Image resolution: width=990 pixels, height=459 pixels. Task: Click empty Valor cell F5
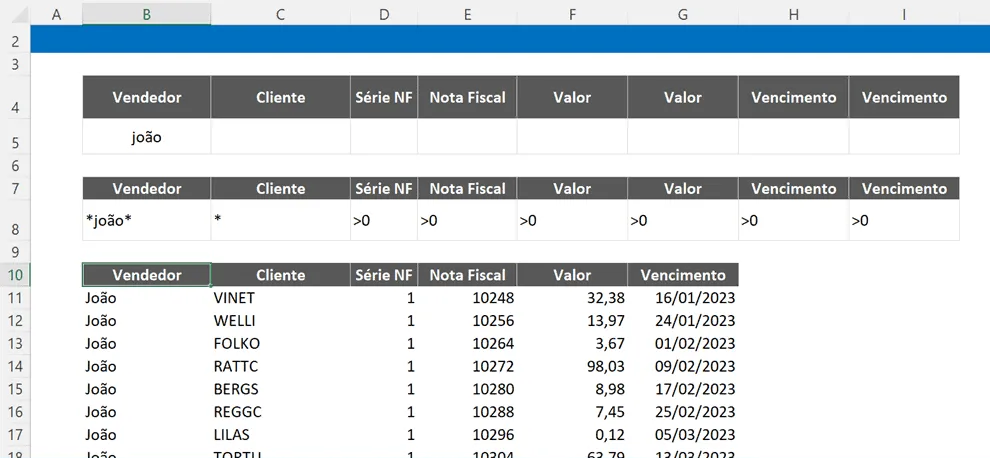(572, 136)
